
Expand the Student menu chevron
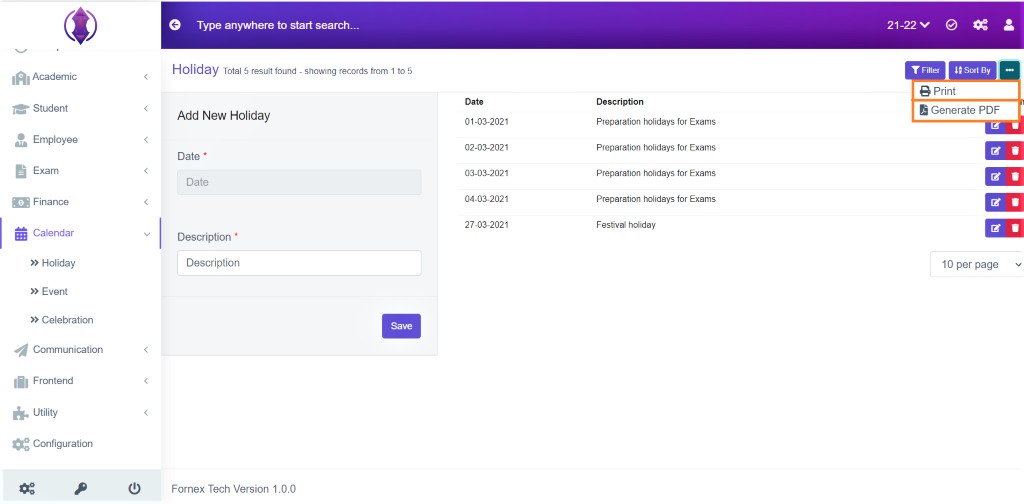click(146, 108)
